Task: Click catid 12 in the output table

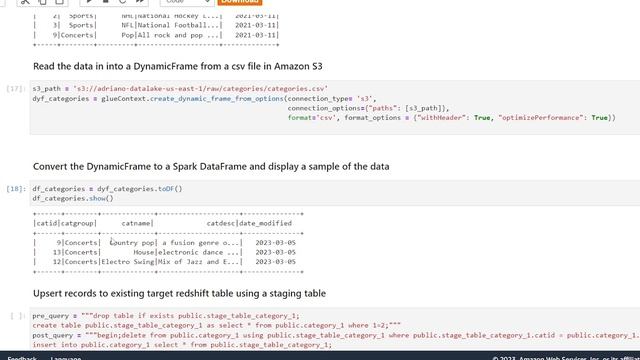Action: pos(57,262)
